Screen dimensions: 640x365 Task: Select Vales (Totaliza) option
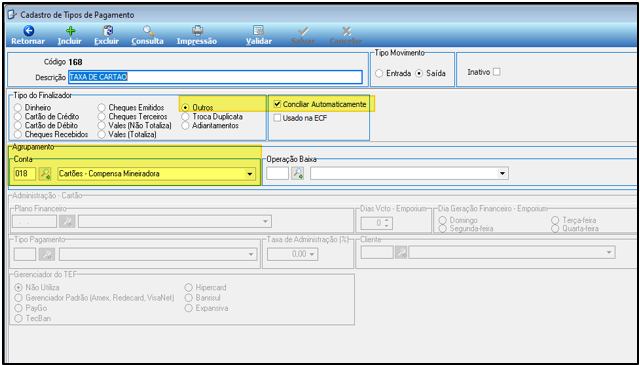click(101, 134)
